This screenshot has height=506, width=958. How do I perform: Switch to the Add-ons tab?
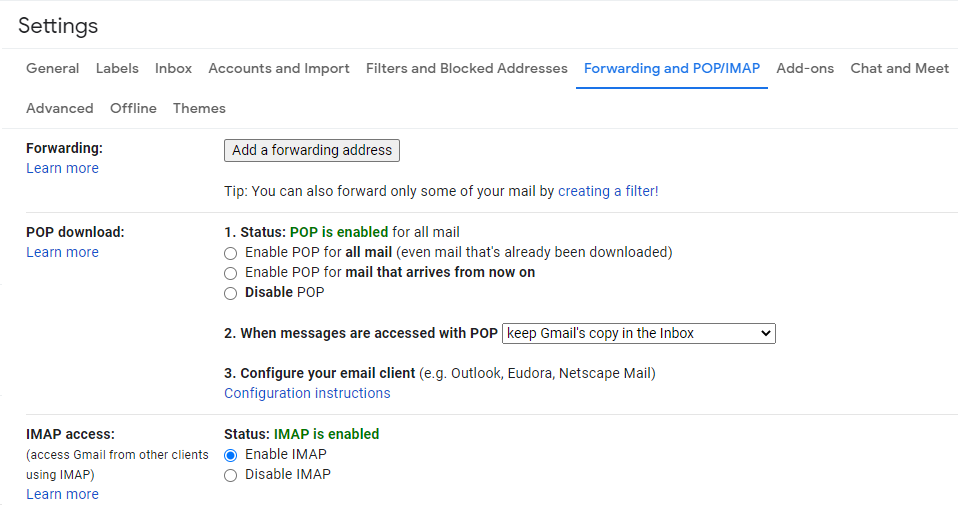(805, 68)
